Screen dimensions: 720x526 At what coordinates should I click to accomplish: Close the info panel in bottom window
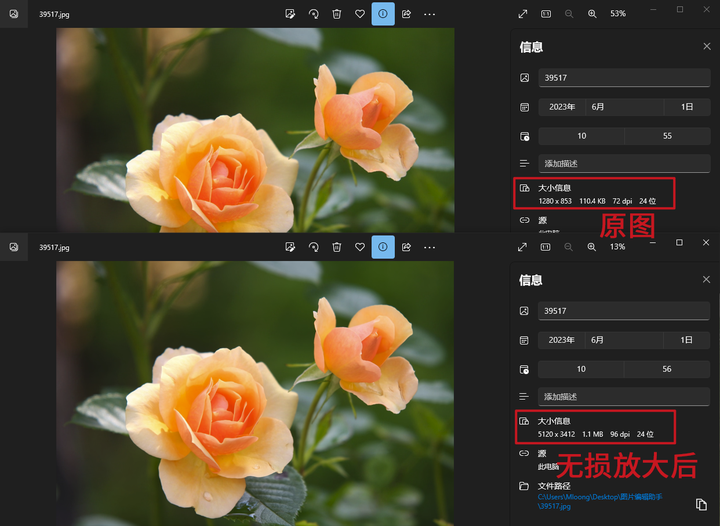click(x=706, y=280)
